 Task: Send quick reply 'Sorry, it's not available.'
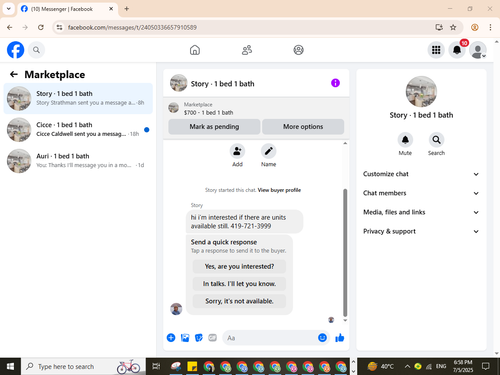coord(239,301)
